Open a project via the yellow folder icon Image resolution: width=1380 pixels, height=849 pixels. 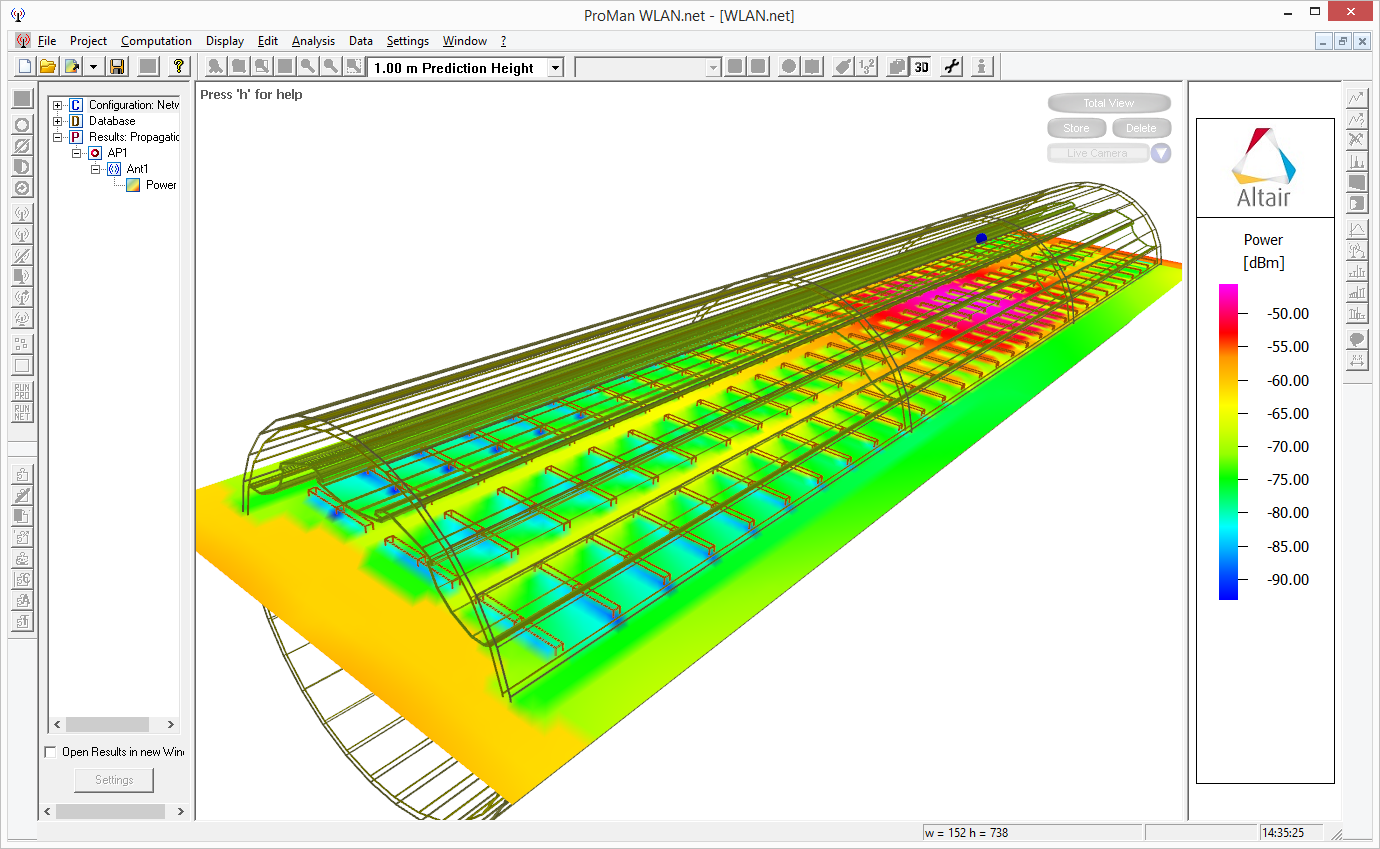tap(47, 67)
